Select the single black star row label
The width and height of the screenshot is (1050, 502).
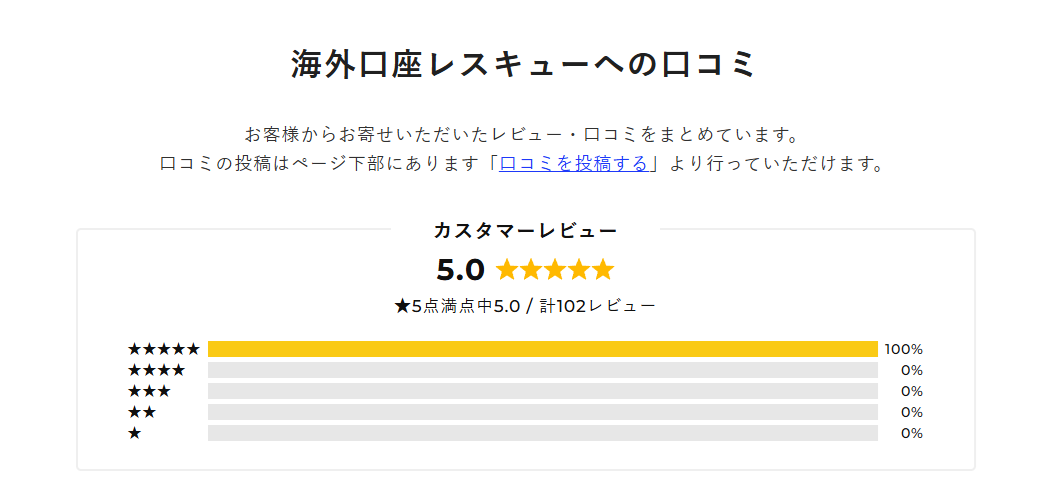click(135, 433)
